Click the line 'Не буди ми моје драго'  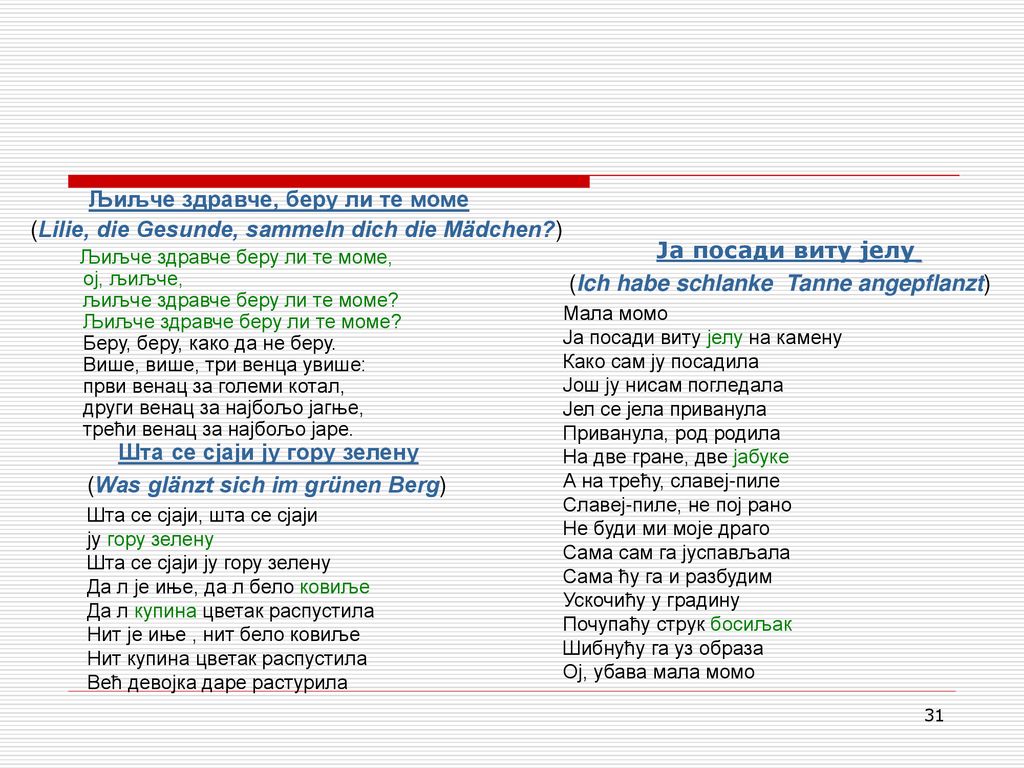666,528
